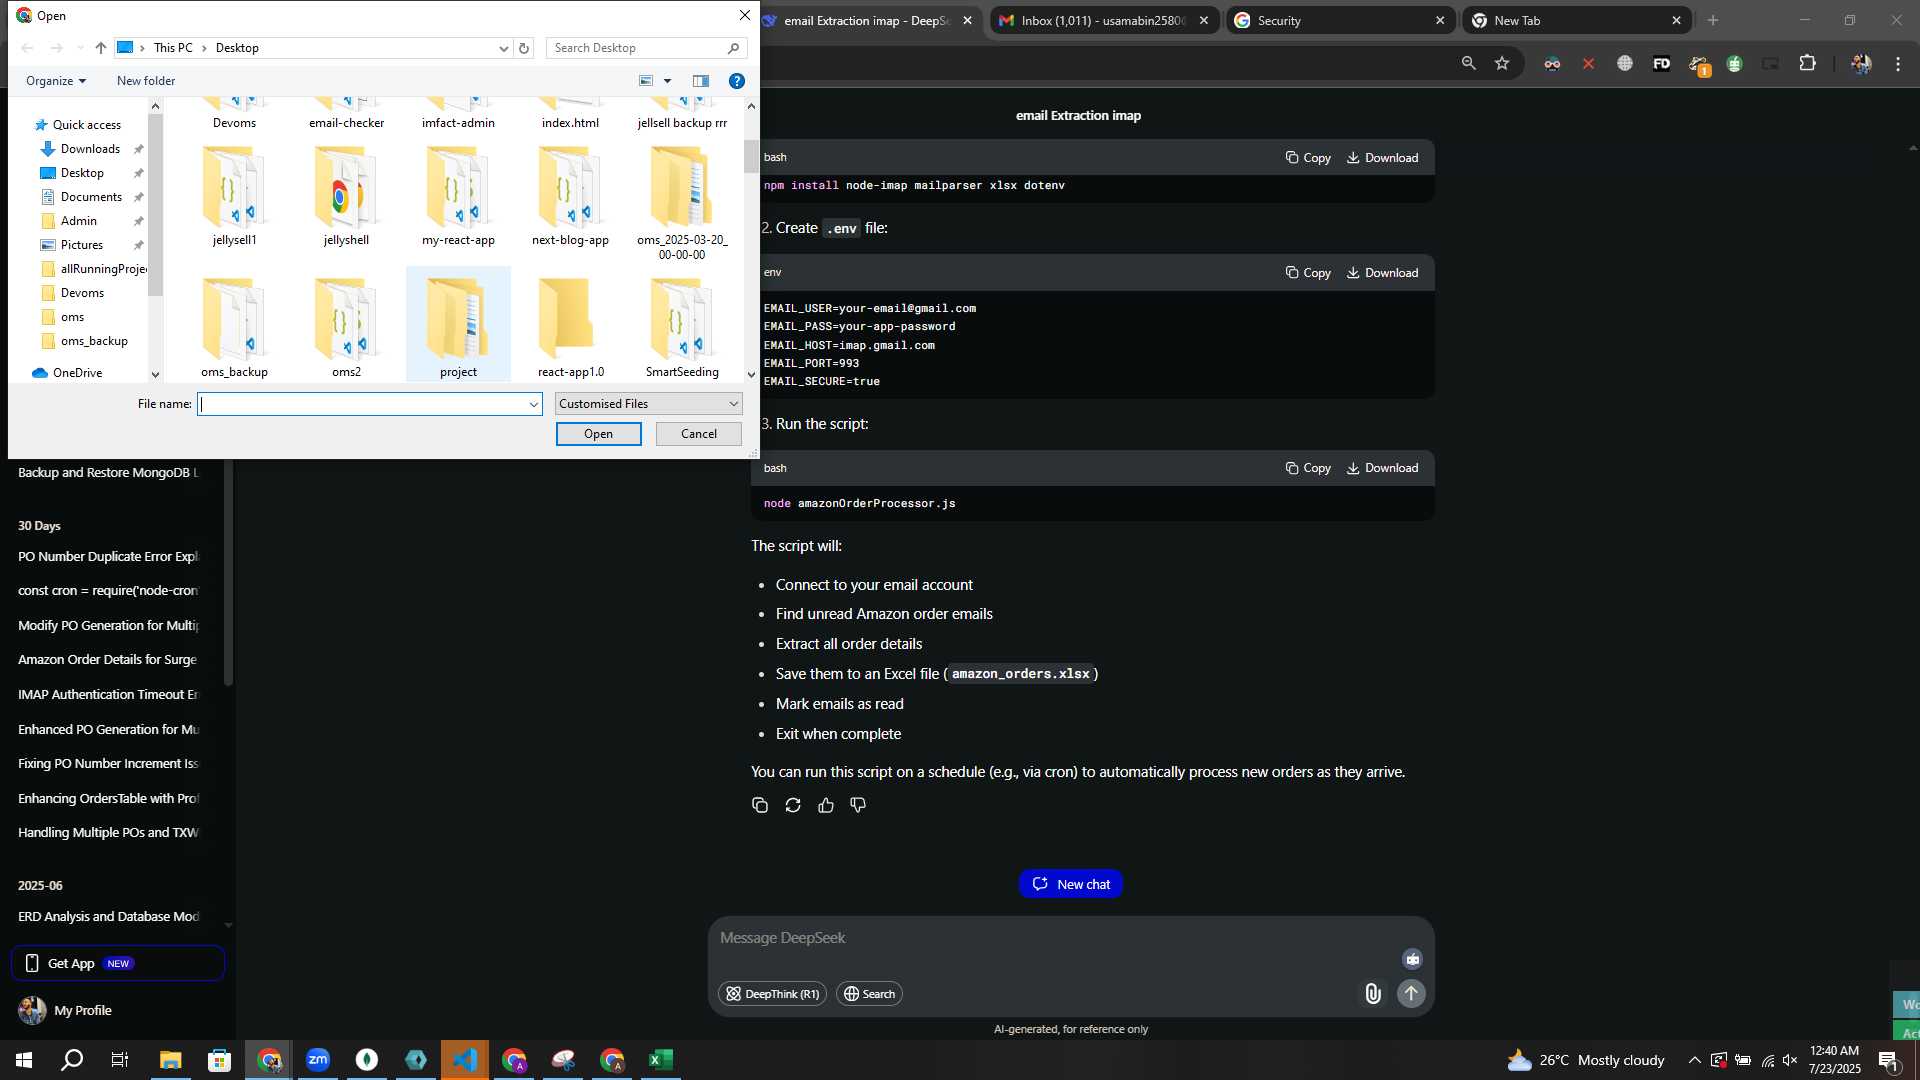Open 'Amazon Order Details for Surge' chat
The height and width of the screenshot is (1080, 1920).
pyautogui.click(x=108, y=660)
